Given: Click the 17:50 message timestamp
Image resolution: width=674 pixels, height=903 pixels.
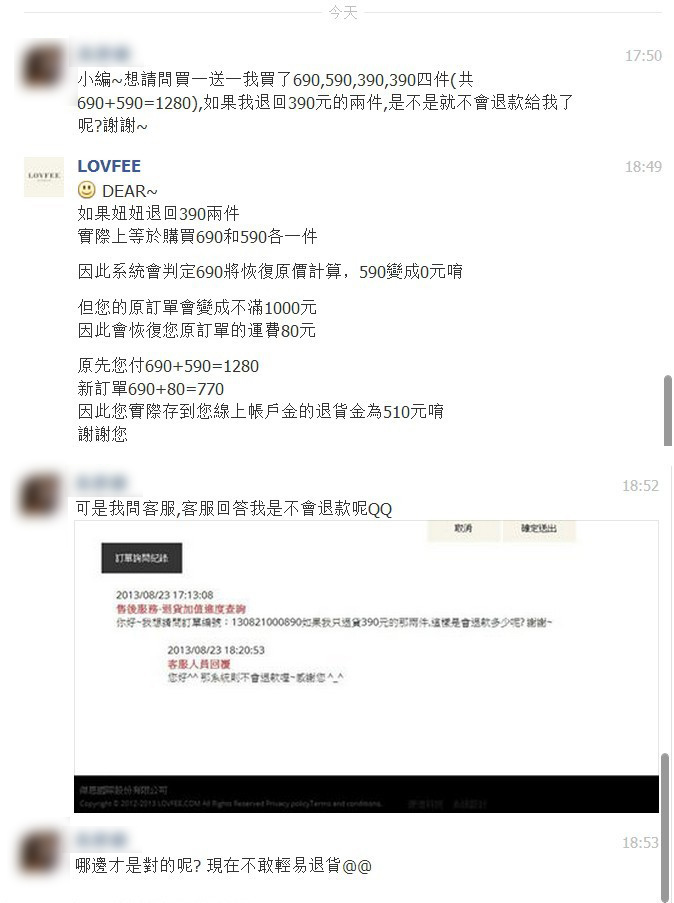Looking at the screenshot, I should tap(643, 56).
